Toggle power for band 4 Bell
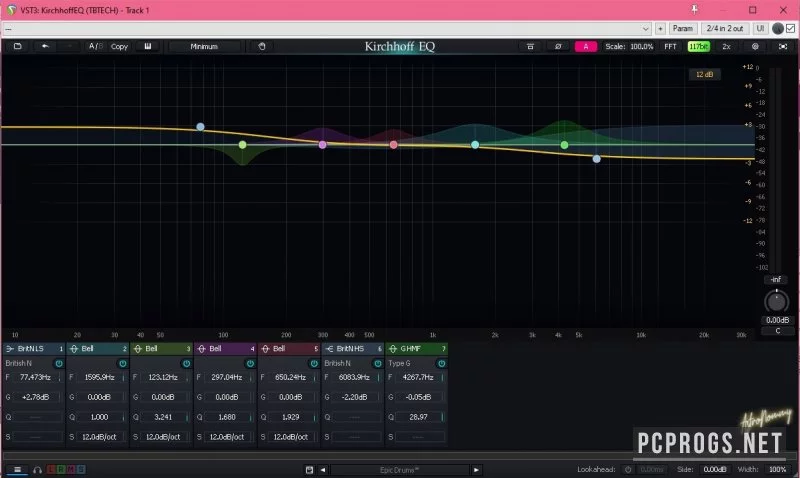This screenshot has height=478, width=800. pyautogui.click(x=250, y=364)
